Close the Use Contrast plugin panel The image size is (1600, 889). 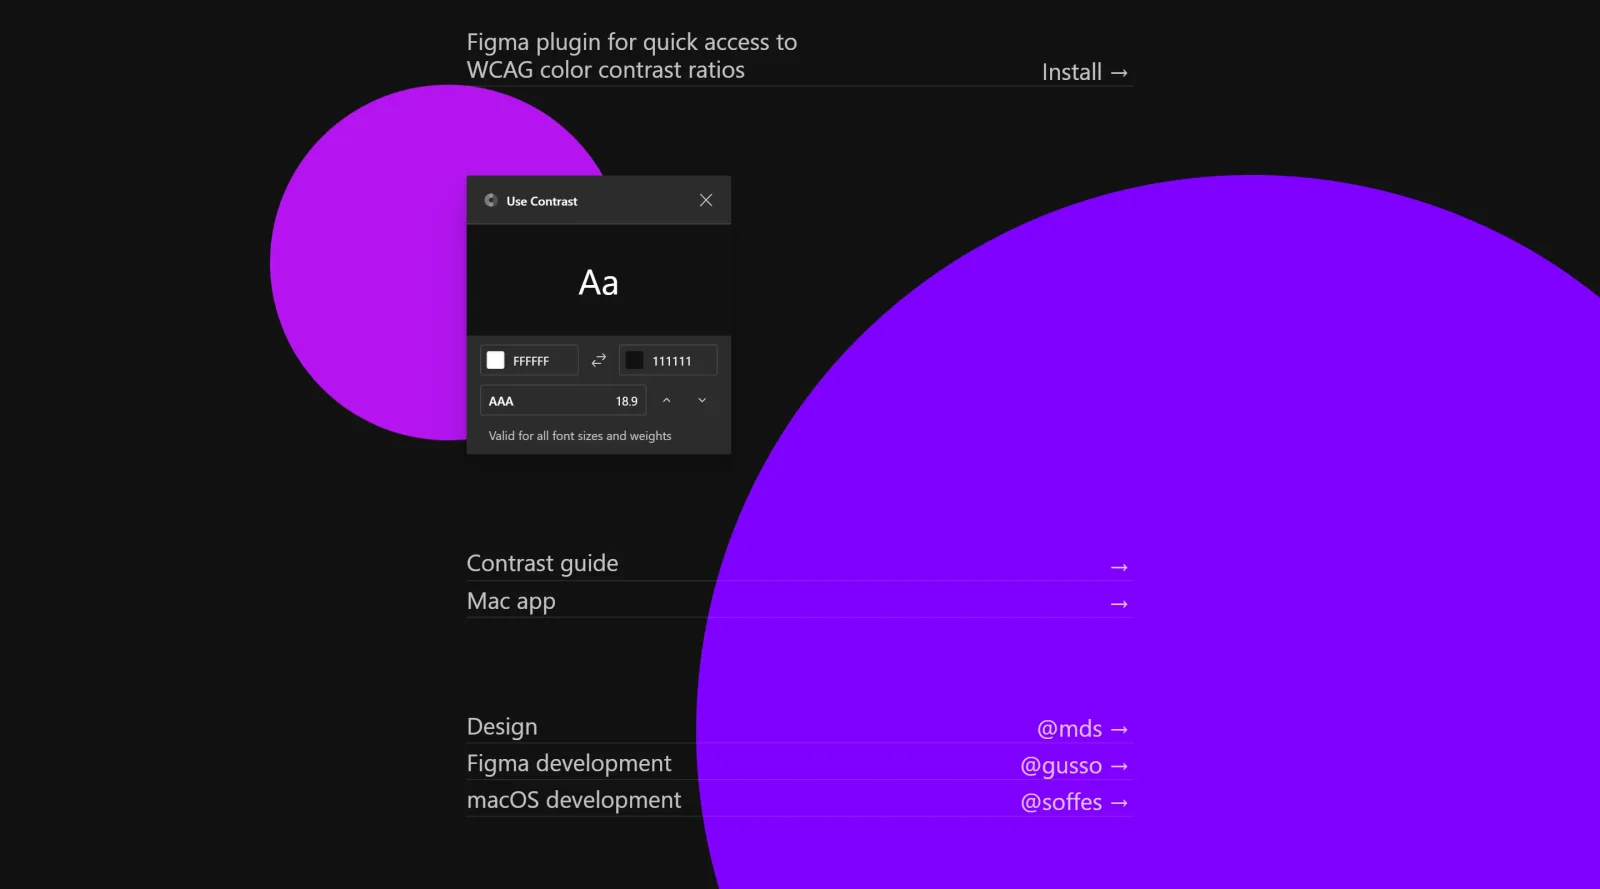pos(706,200)
